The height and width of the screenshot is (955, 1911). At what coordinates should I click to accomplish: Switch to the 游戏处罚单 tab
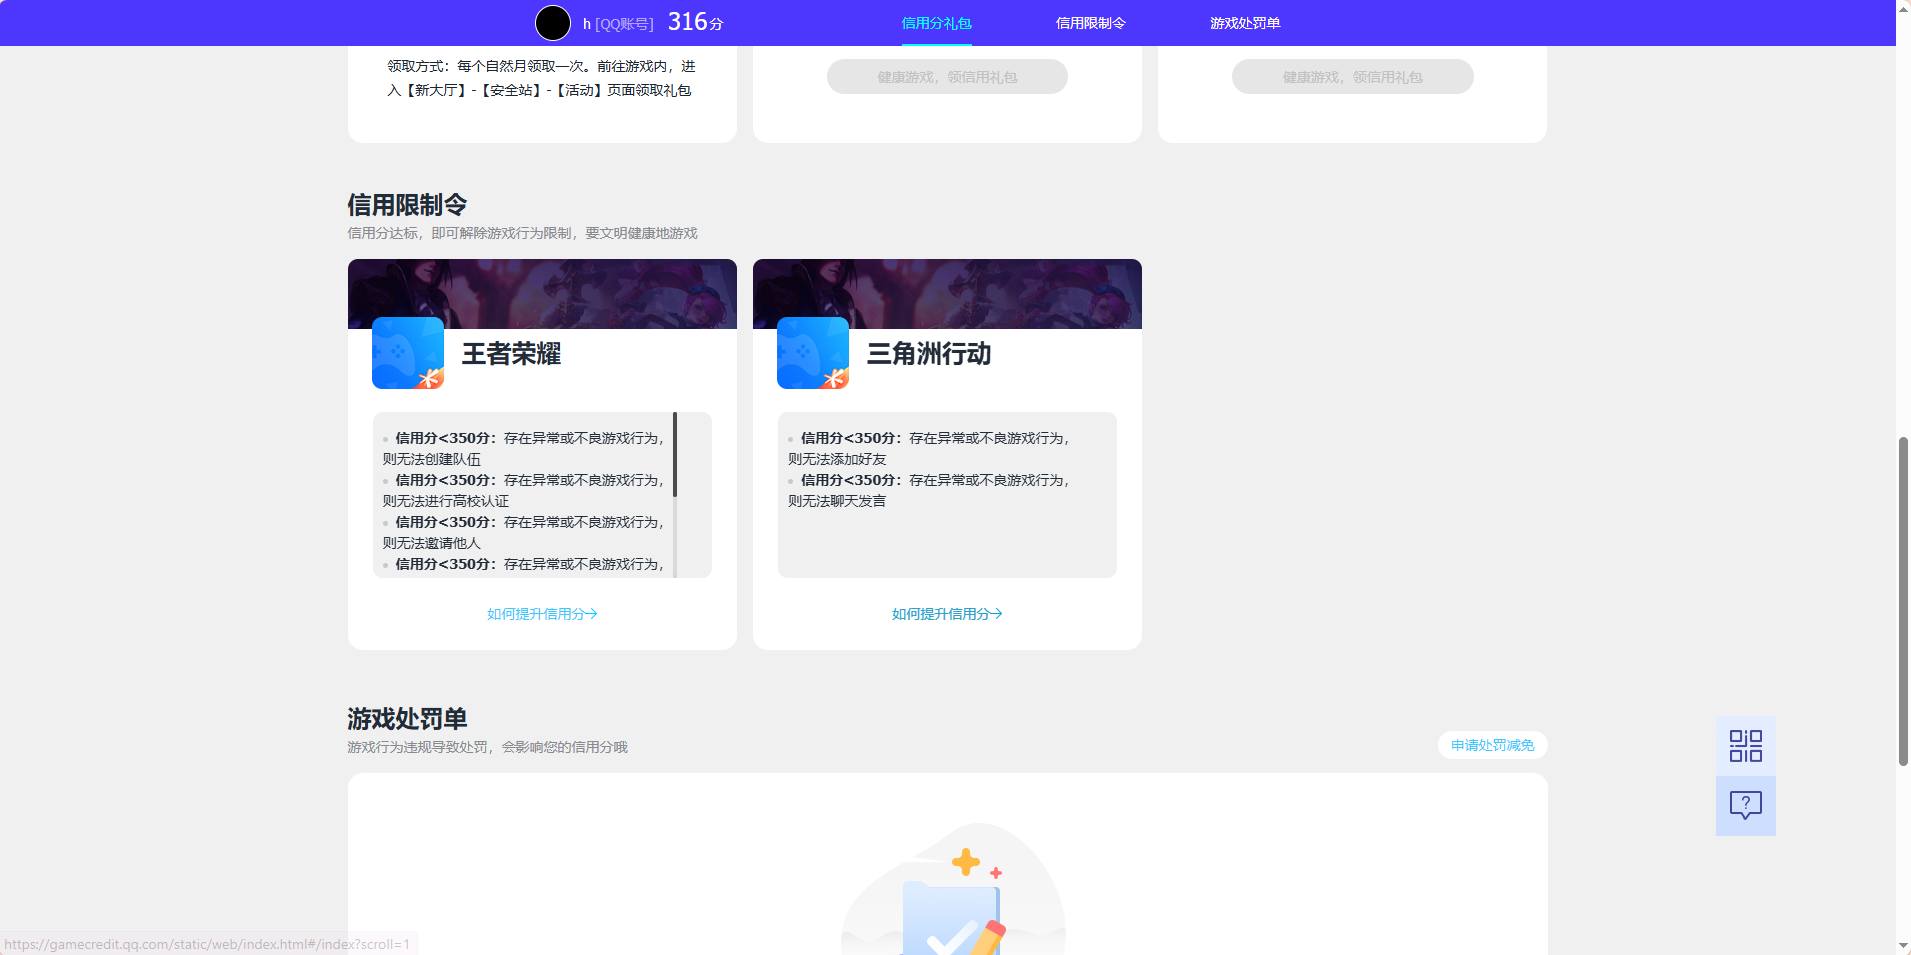click(1245, 23)
